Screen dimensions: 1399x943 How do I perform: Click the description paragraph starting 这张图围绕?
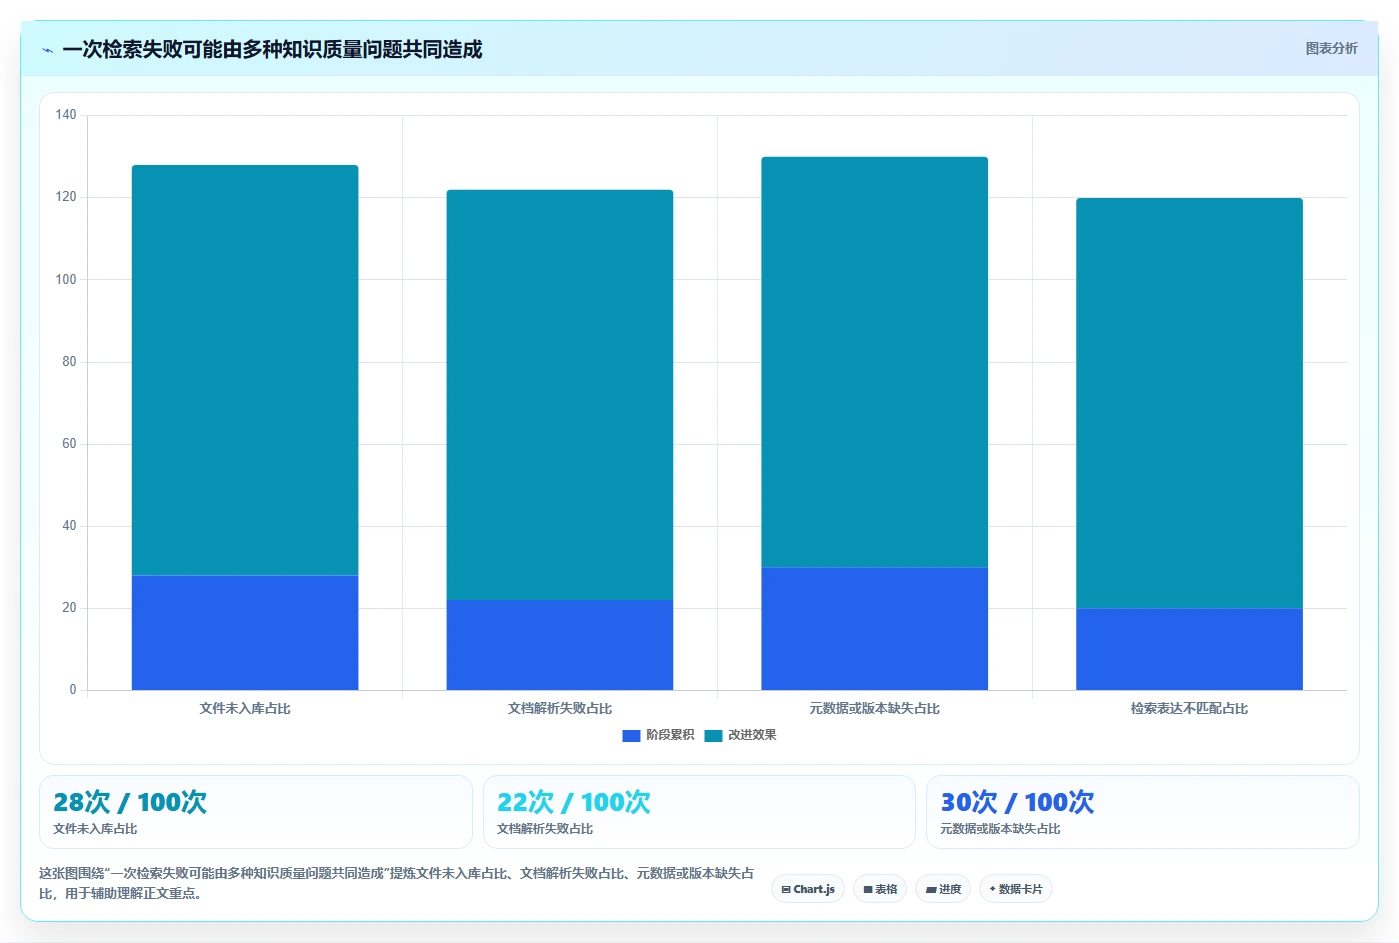tap(397, 883)
